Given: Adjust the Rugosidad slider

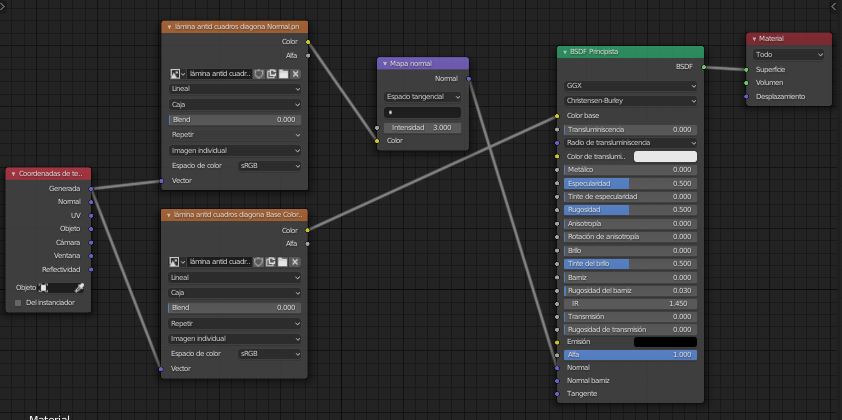Looking at the screenshot, I should (630, 209).
